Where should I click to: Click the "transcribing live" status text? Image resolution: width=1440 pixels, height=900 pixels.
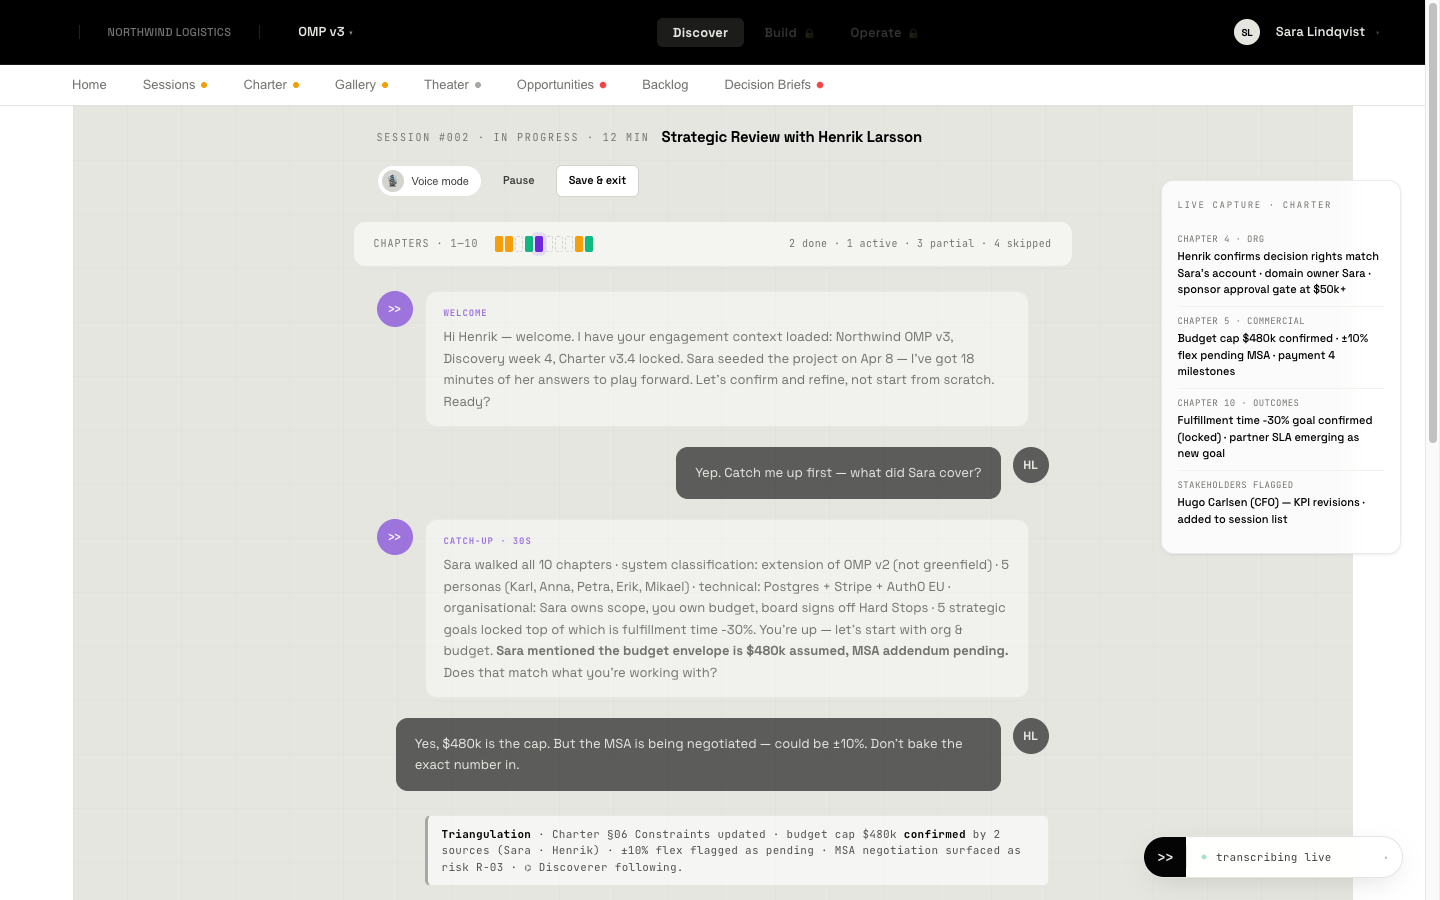pyautogui.click(x=1273, y=858)
